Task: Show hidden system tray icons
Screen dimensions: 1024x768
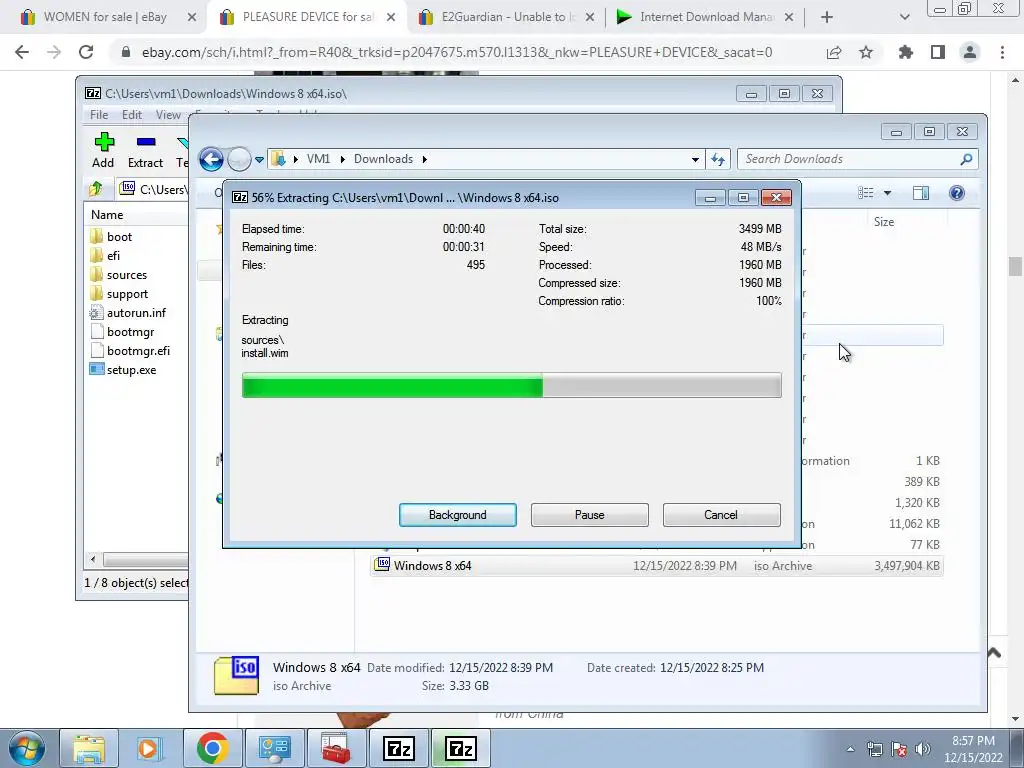Action: coord(850,749)
